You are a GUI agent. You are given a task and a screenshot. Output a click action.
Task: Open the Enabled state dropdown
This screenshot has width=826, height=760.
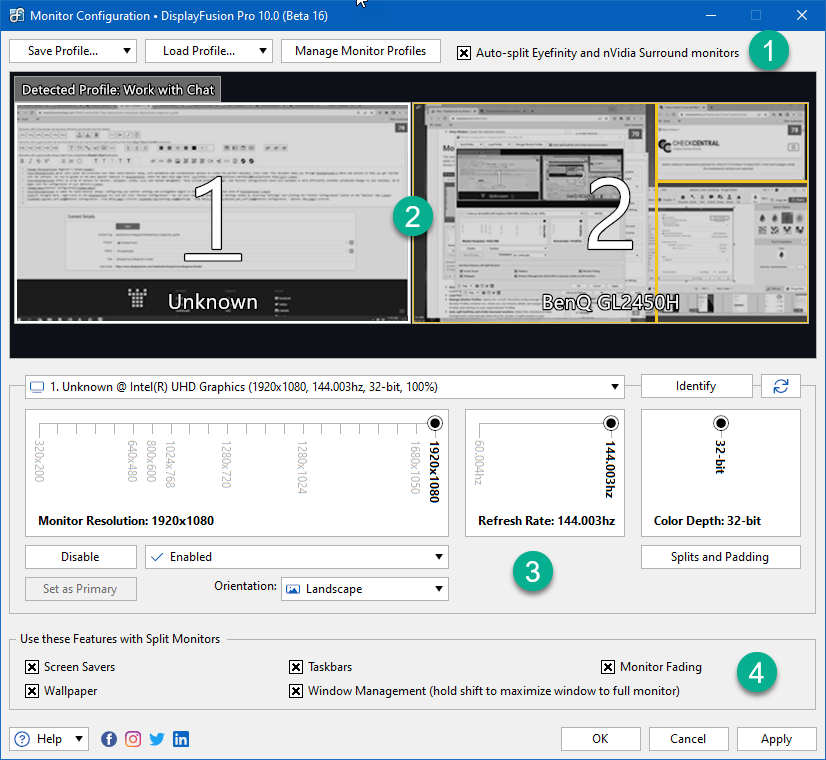(x=297, y=557)
